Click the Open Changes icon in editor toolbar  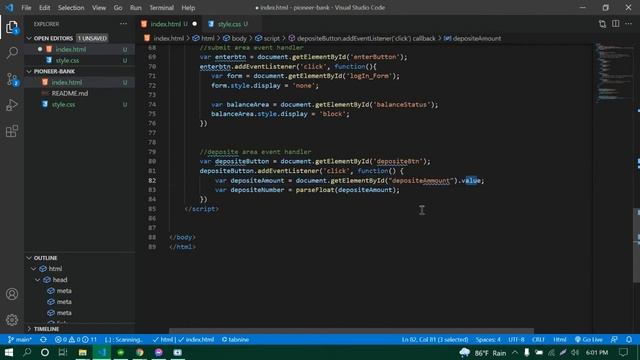pos(602,24)
